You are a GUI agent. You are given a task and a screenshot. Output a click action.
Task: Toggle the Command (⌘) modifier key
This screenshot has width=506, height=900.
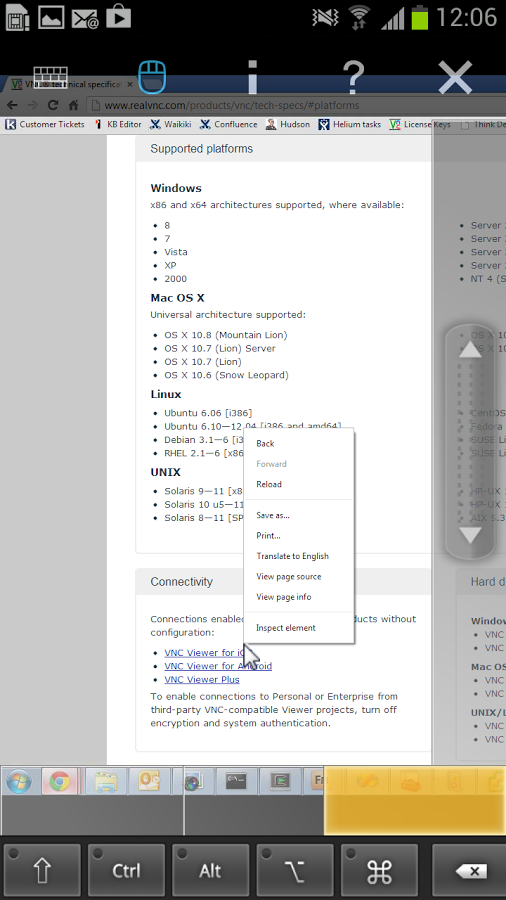379,871
